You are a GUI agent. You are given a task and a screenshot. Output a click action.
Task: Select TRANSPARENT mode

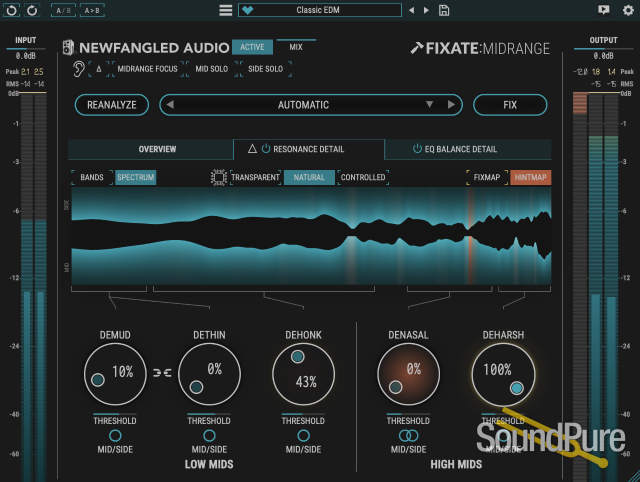pyautogui.click(x=256, y=177)
